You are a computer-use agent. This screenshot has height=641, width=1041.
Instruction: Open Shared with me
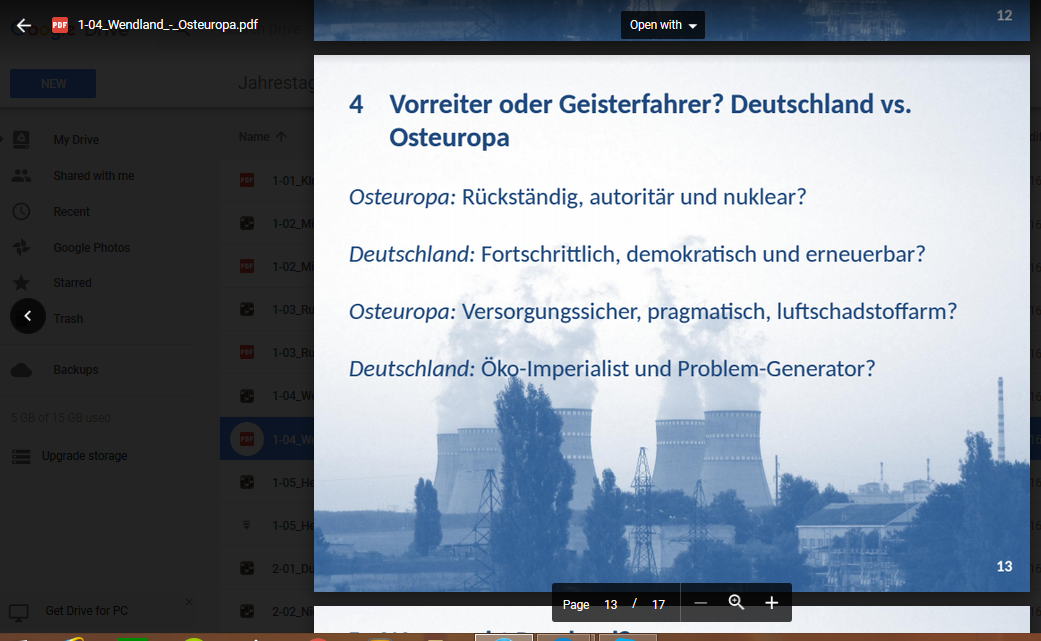pyautogui.click(x=94, y=176)
